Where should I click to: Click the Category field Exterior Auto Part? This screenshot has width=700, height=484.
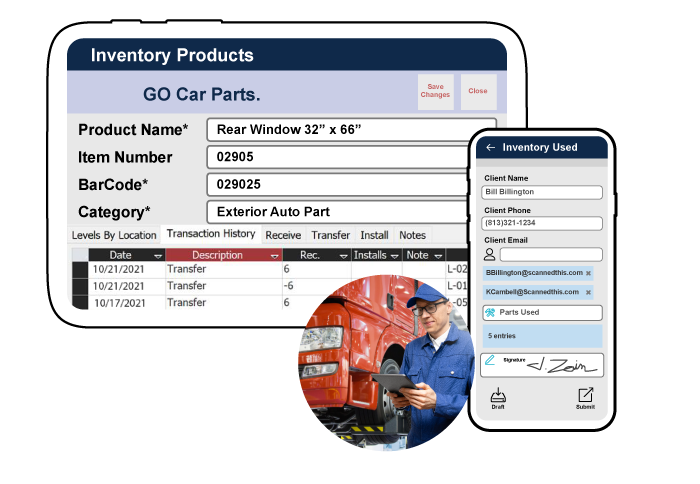[339, 212]
